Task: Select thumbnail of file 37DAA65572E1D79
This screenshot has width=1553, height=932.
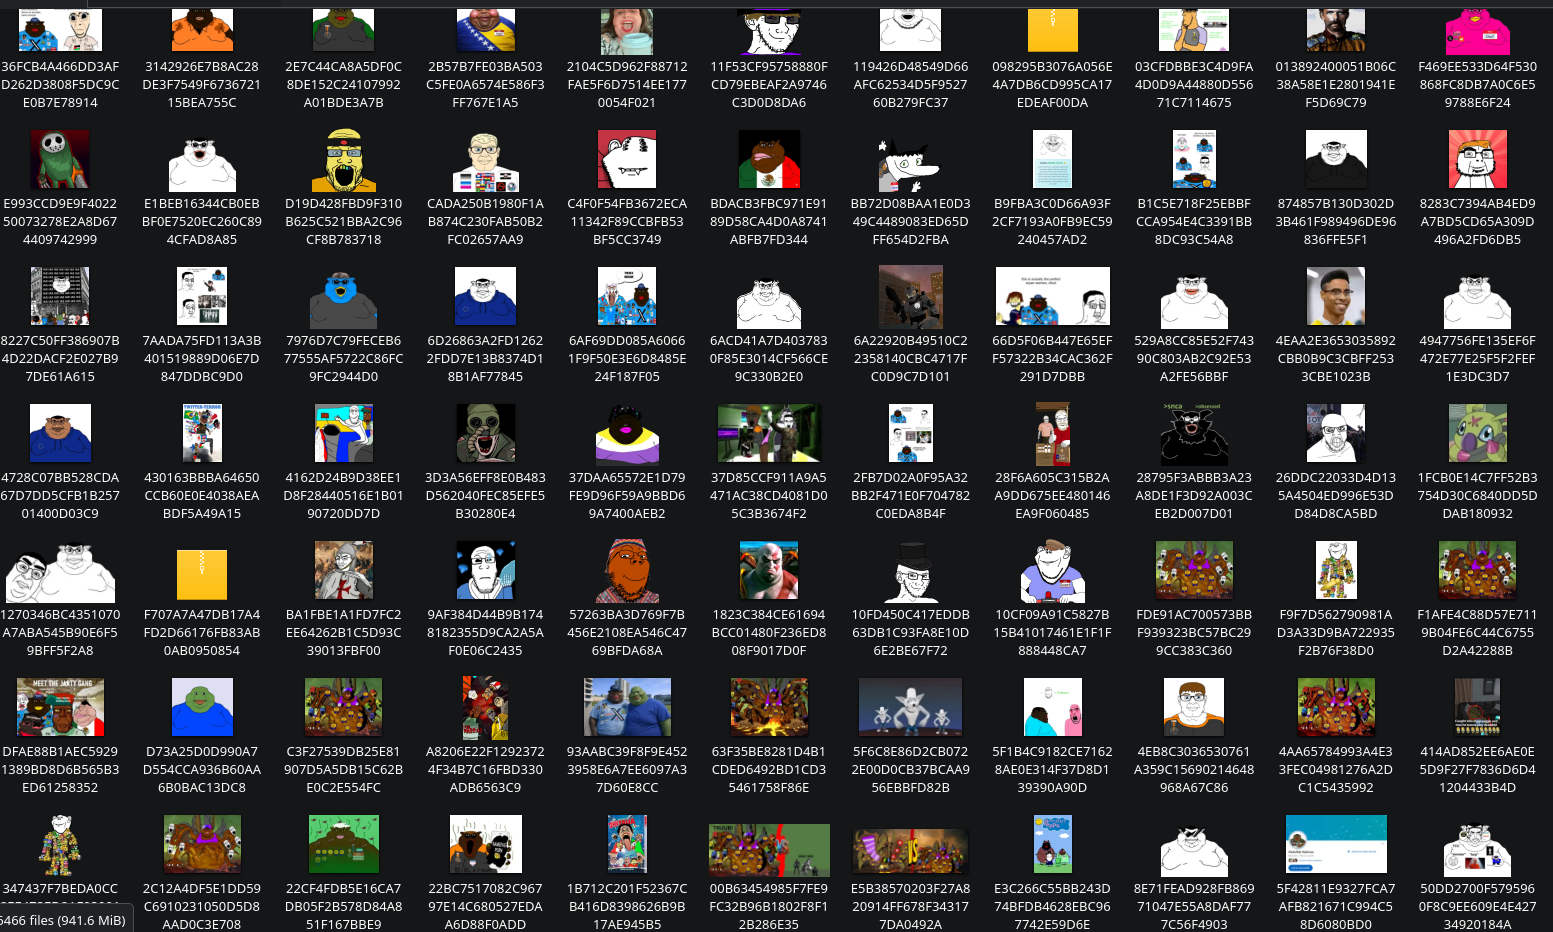Action: [x=627, y=434]
